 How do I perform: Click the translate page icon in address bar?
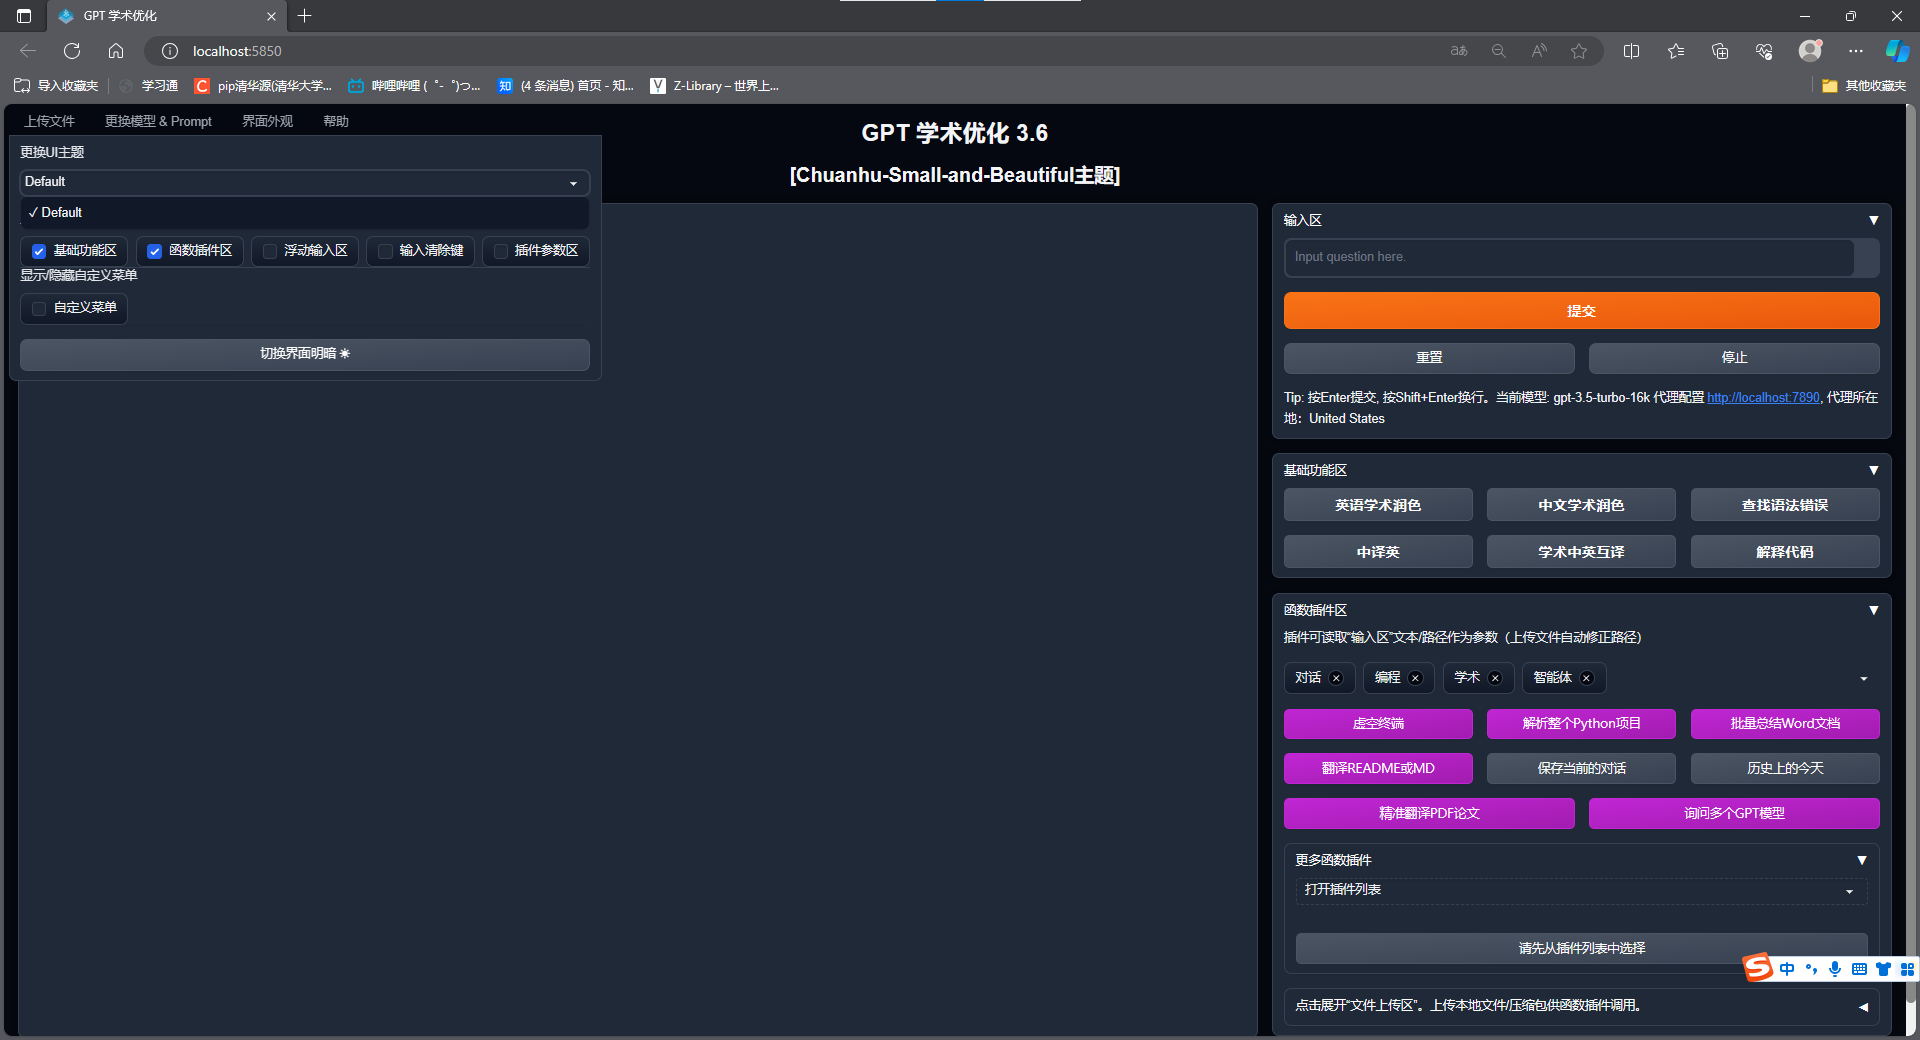click(1459, 51)
